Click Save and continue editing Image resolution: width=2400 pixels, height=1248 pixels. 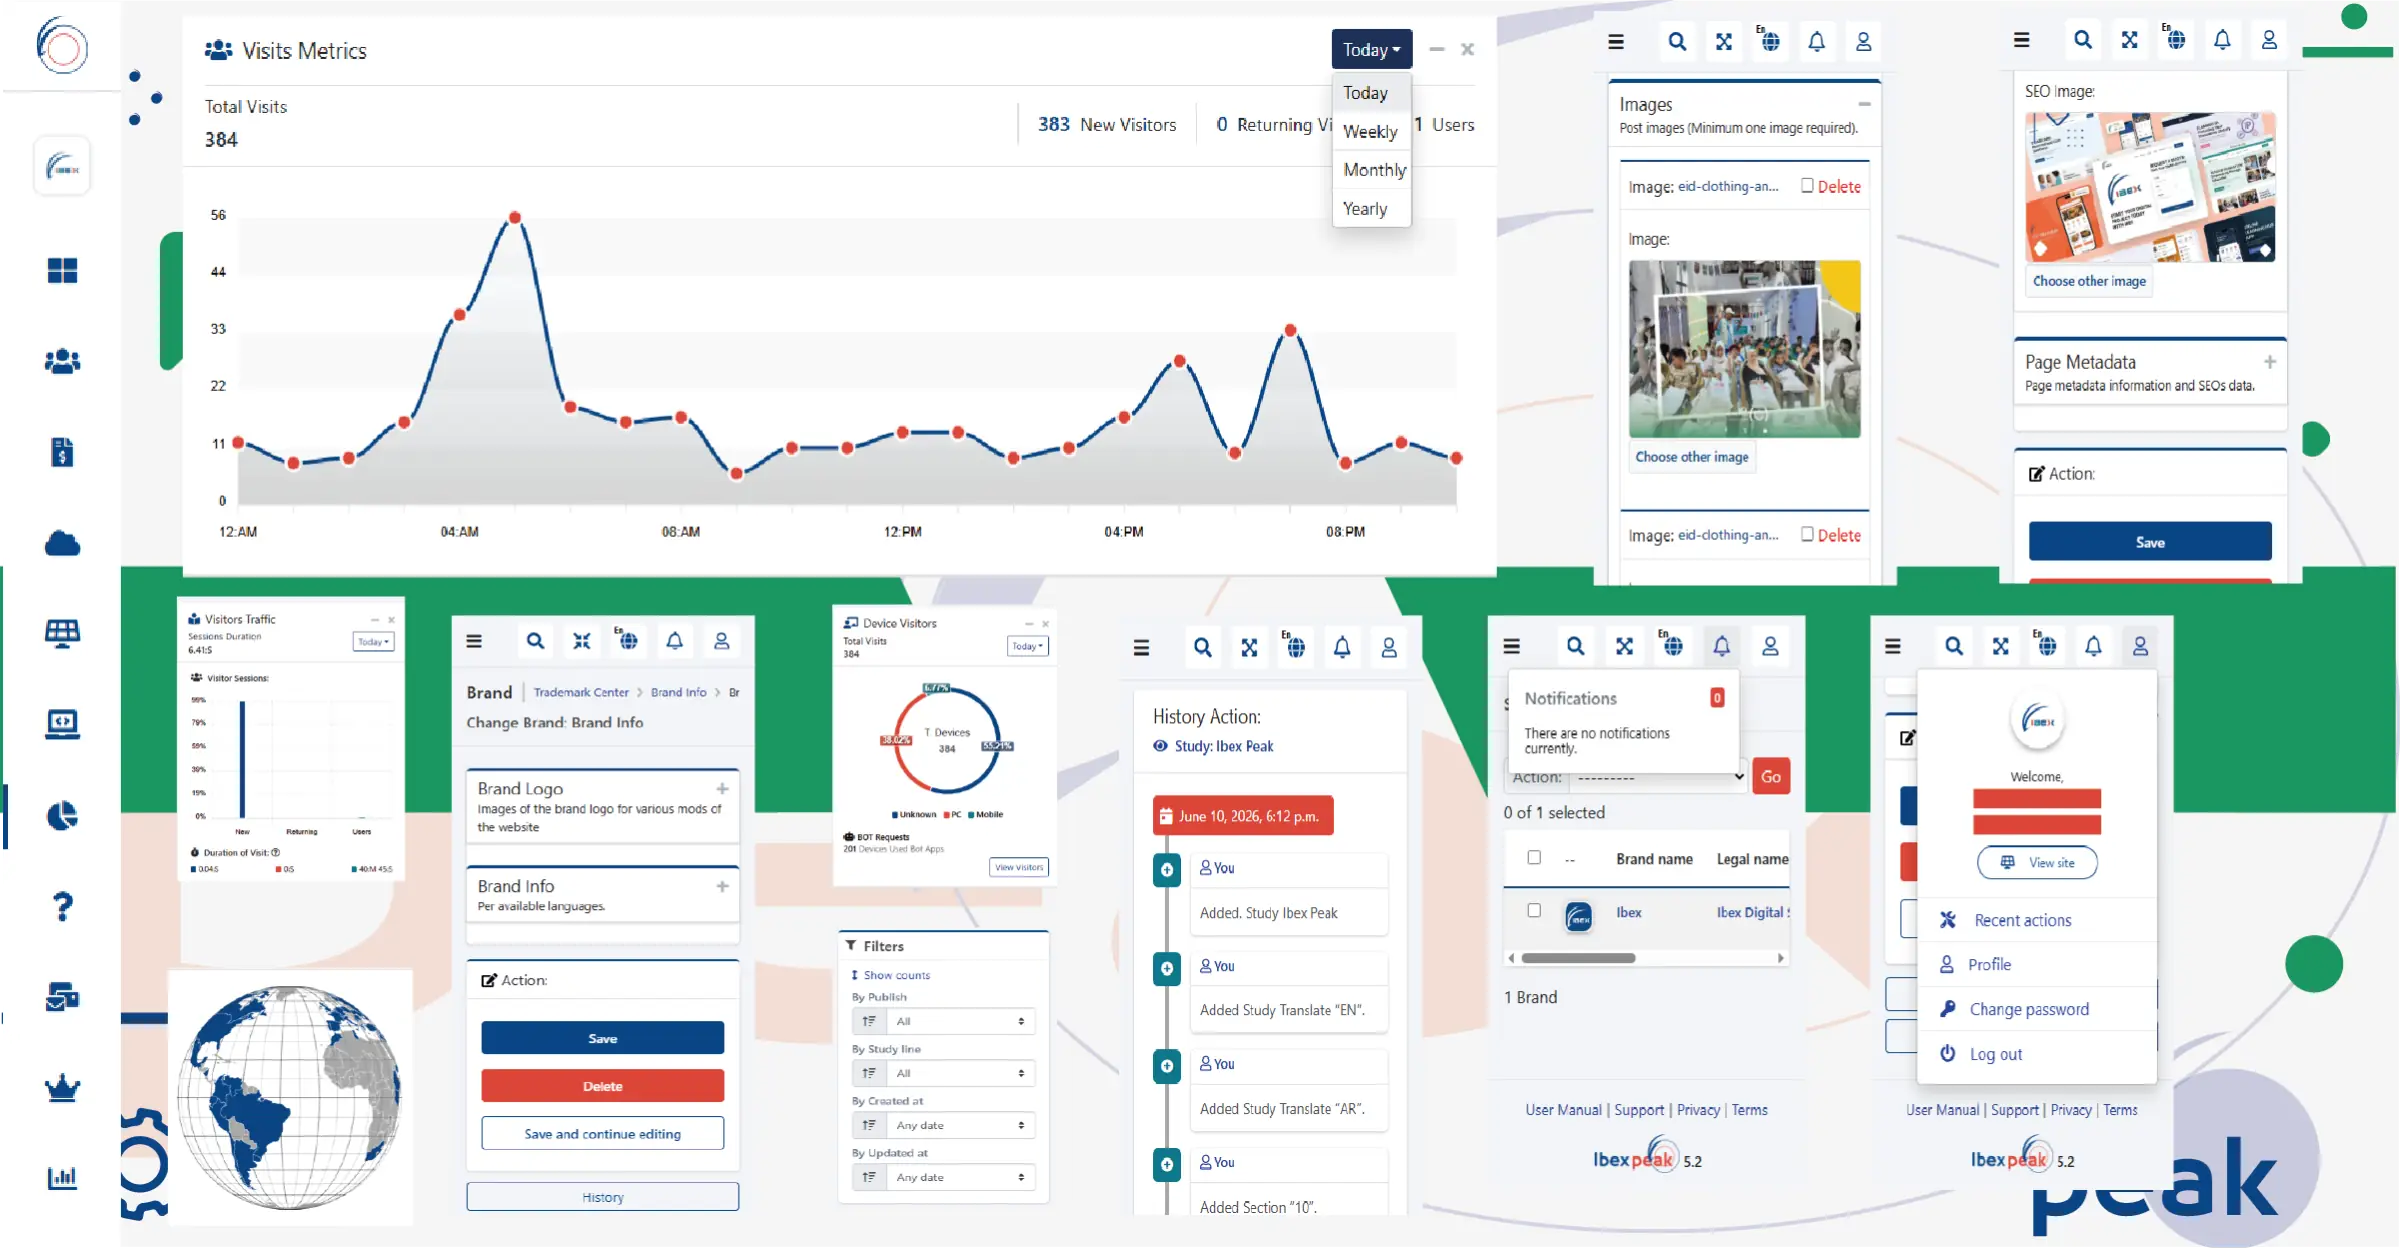pyautogui.click(x=602, y=1134)
